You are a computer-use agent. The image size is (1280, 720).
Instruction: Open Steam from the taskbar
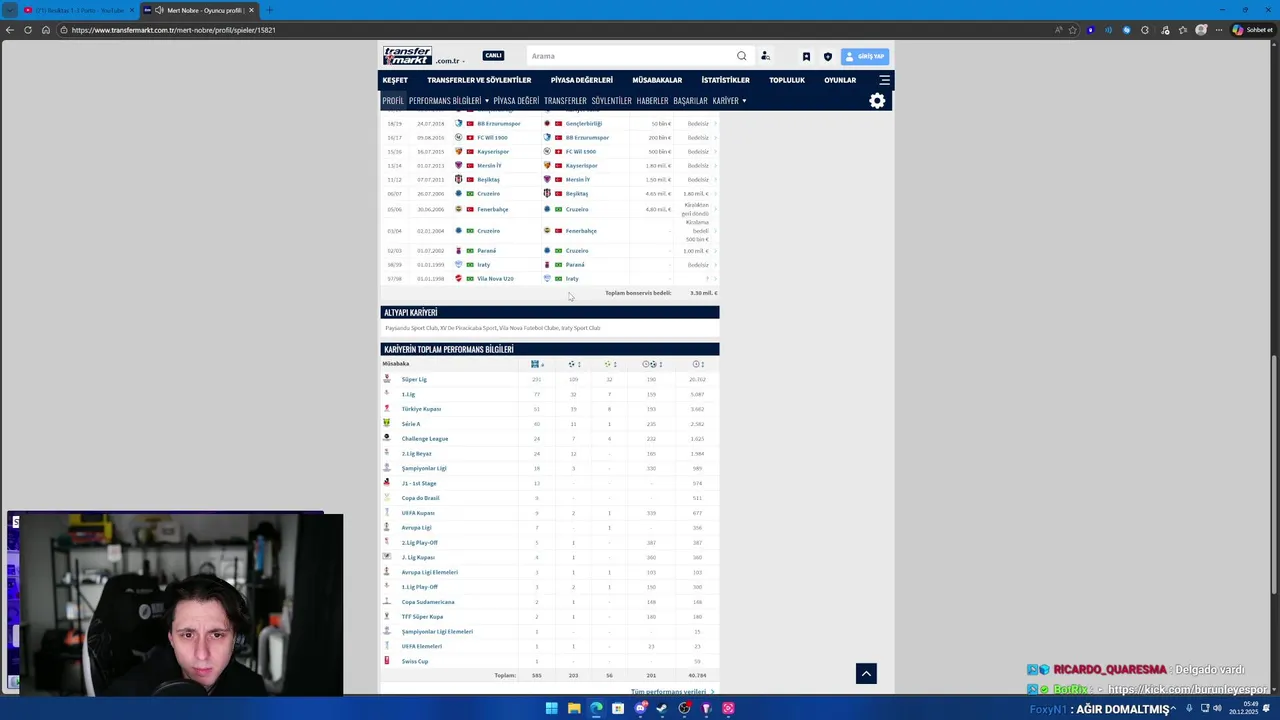point(662,708)
